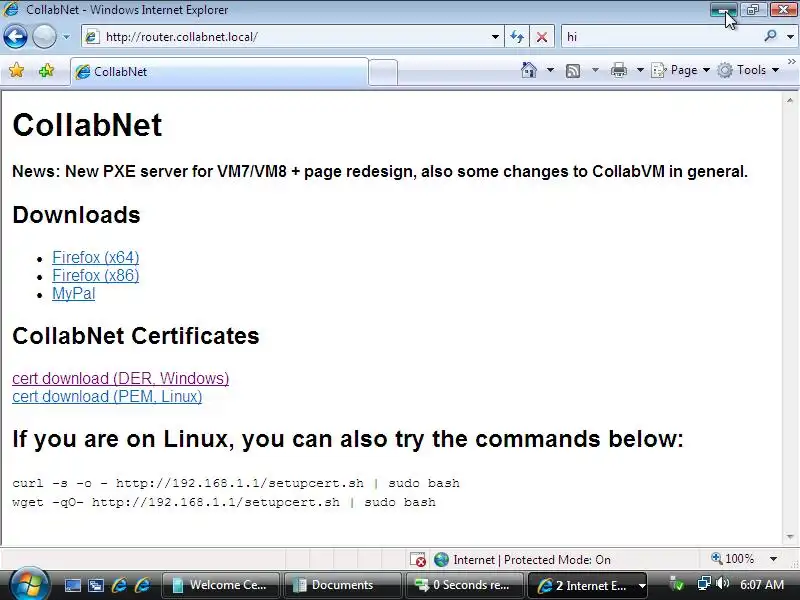Image resolution: width=800 pixels, height=600 pixels.
Task: Click the 100% zoom level button
Action: coord(733,559)
